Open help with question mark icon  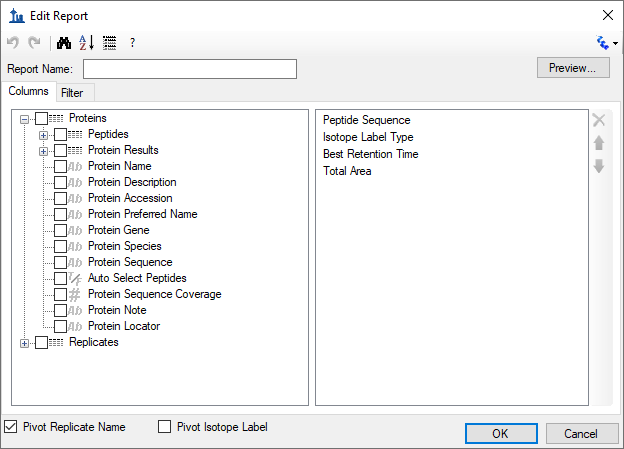pyautogui.click(x=133, y=43)
